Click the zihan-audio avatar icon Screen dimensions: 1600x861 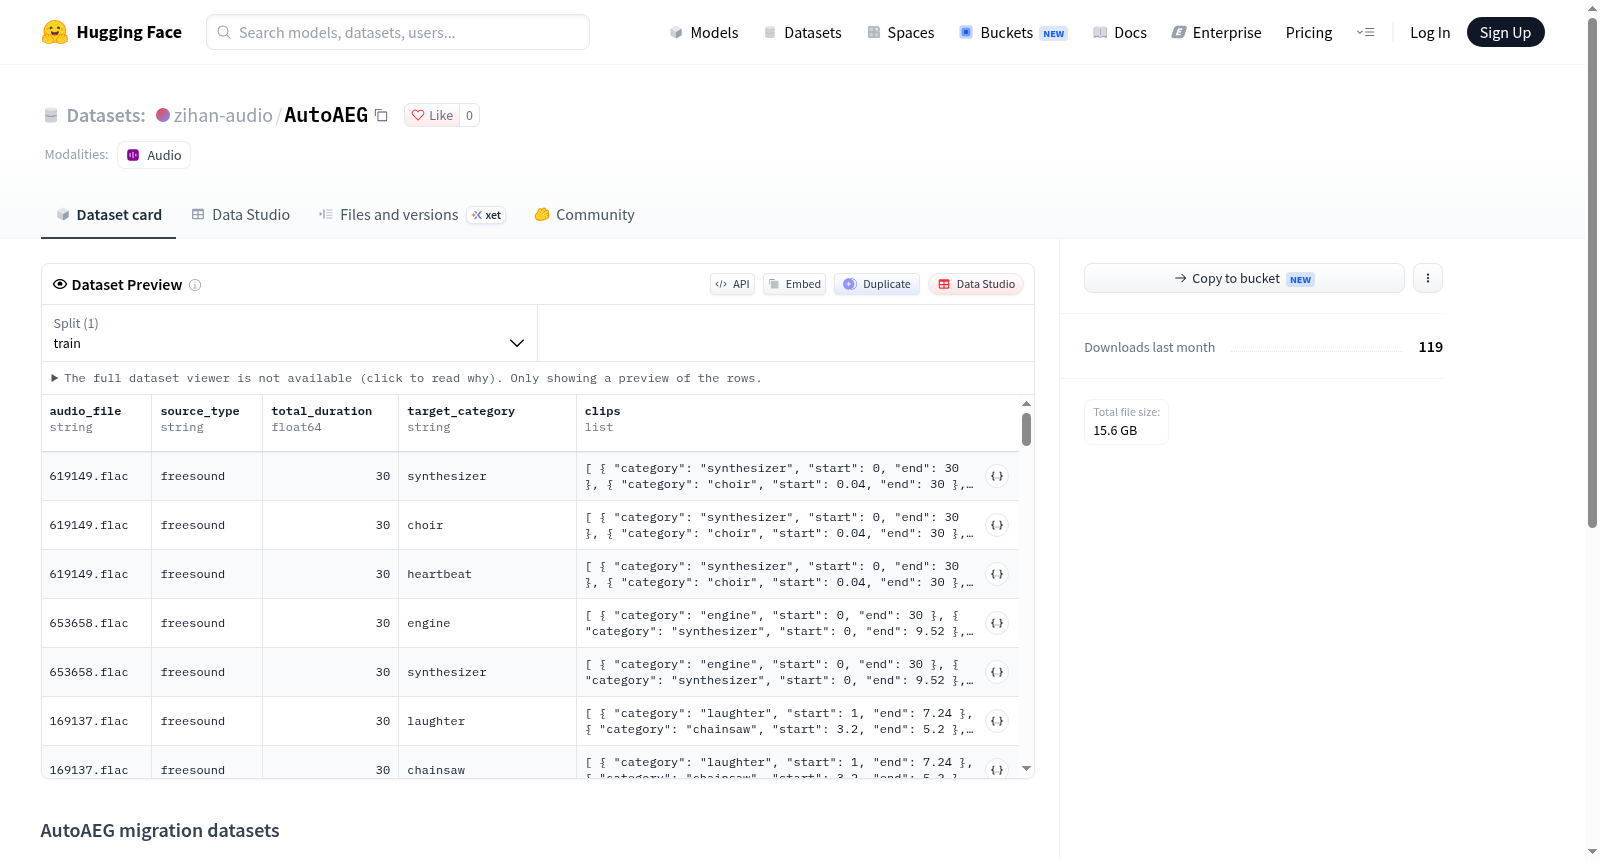point(163,115)
